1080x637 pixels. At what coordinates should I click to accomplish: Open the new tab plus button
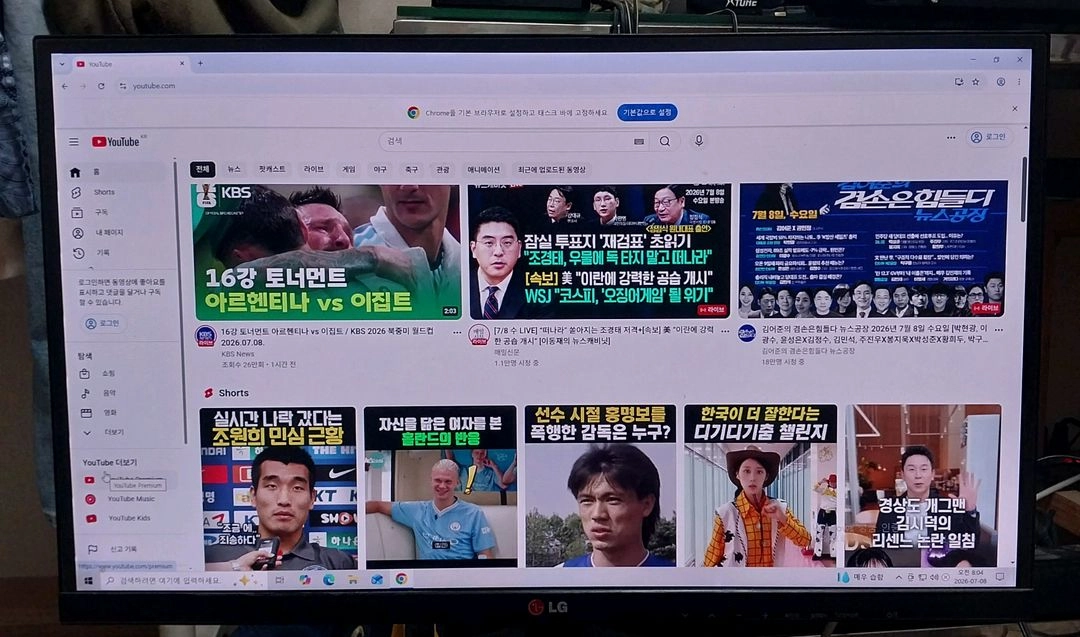click(200, 63)
